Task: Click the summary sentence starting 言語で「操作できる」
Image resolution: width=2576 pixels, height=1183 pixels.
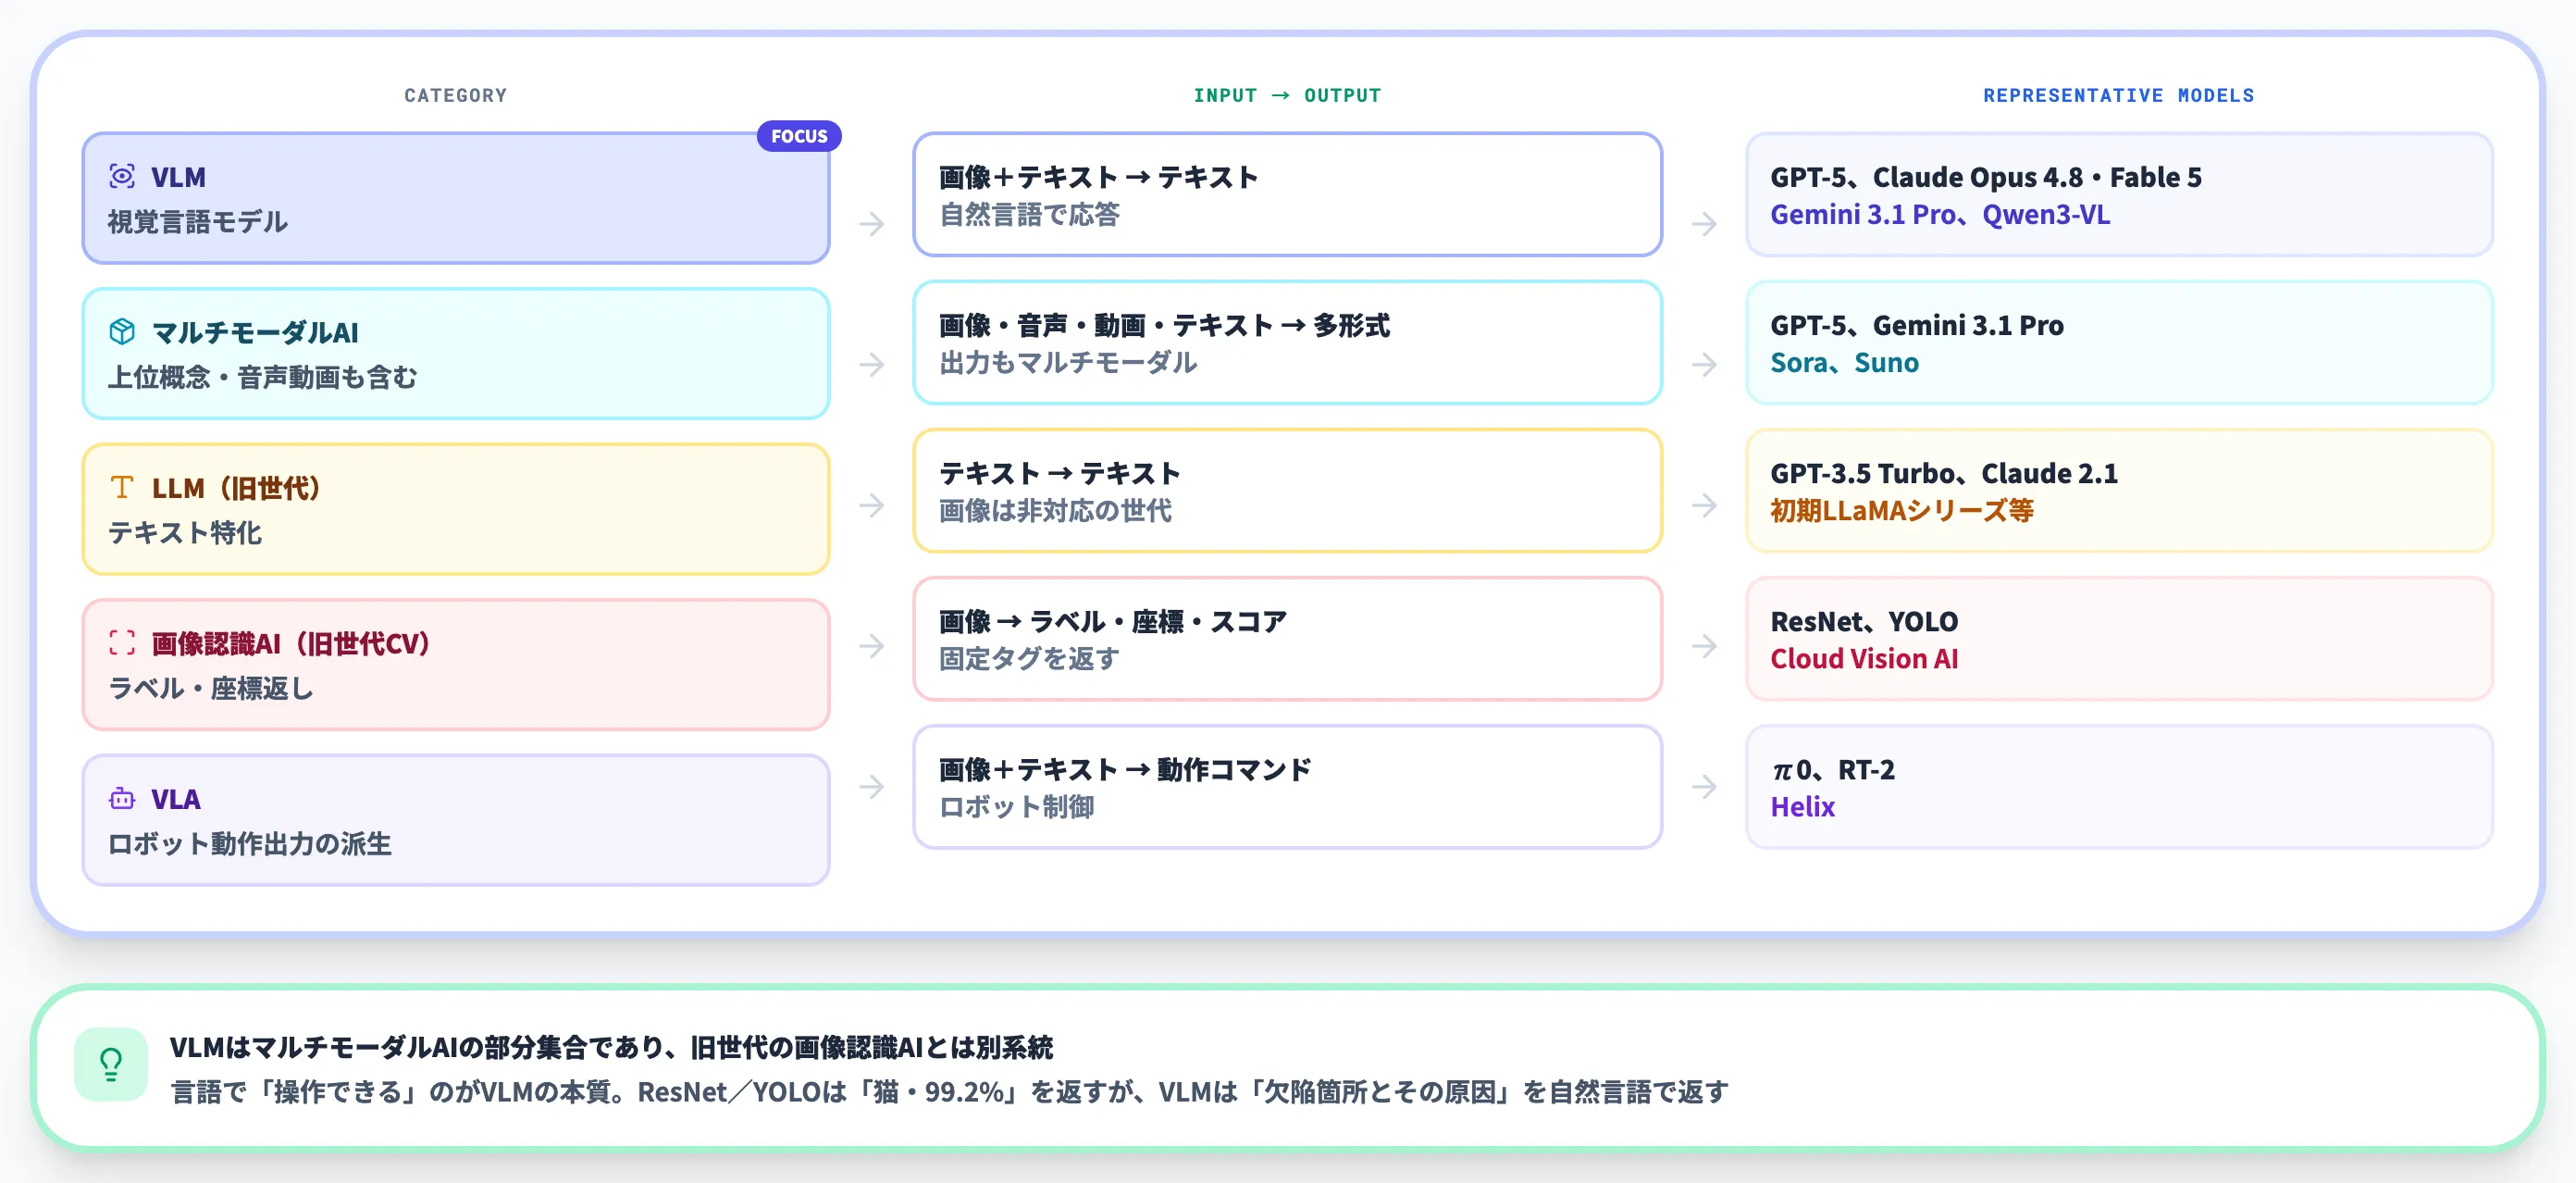Action: tap(949, 1091)
